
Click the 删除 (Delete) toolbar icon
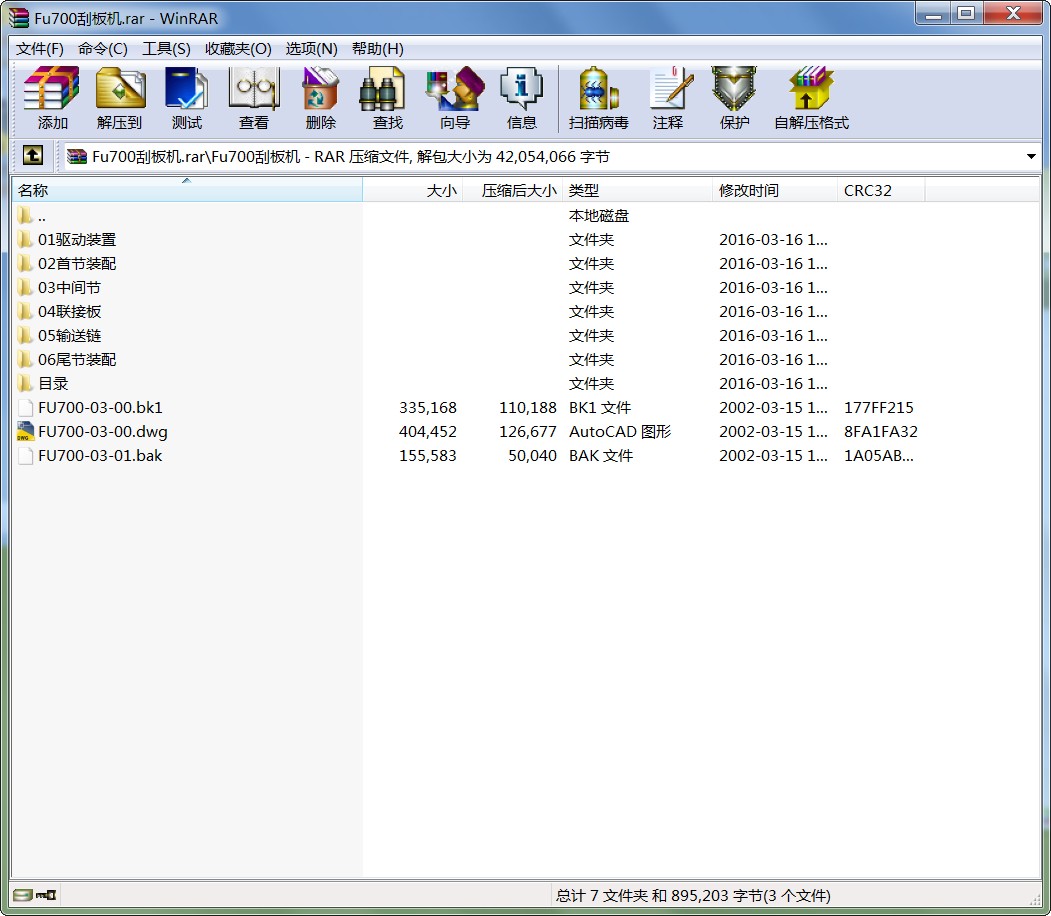click(x=320, y=98)
